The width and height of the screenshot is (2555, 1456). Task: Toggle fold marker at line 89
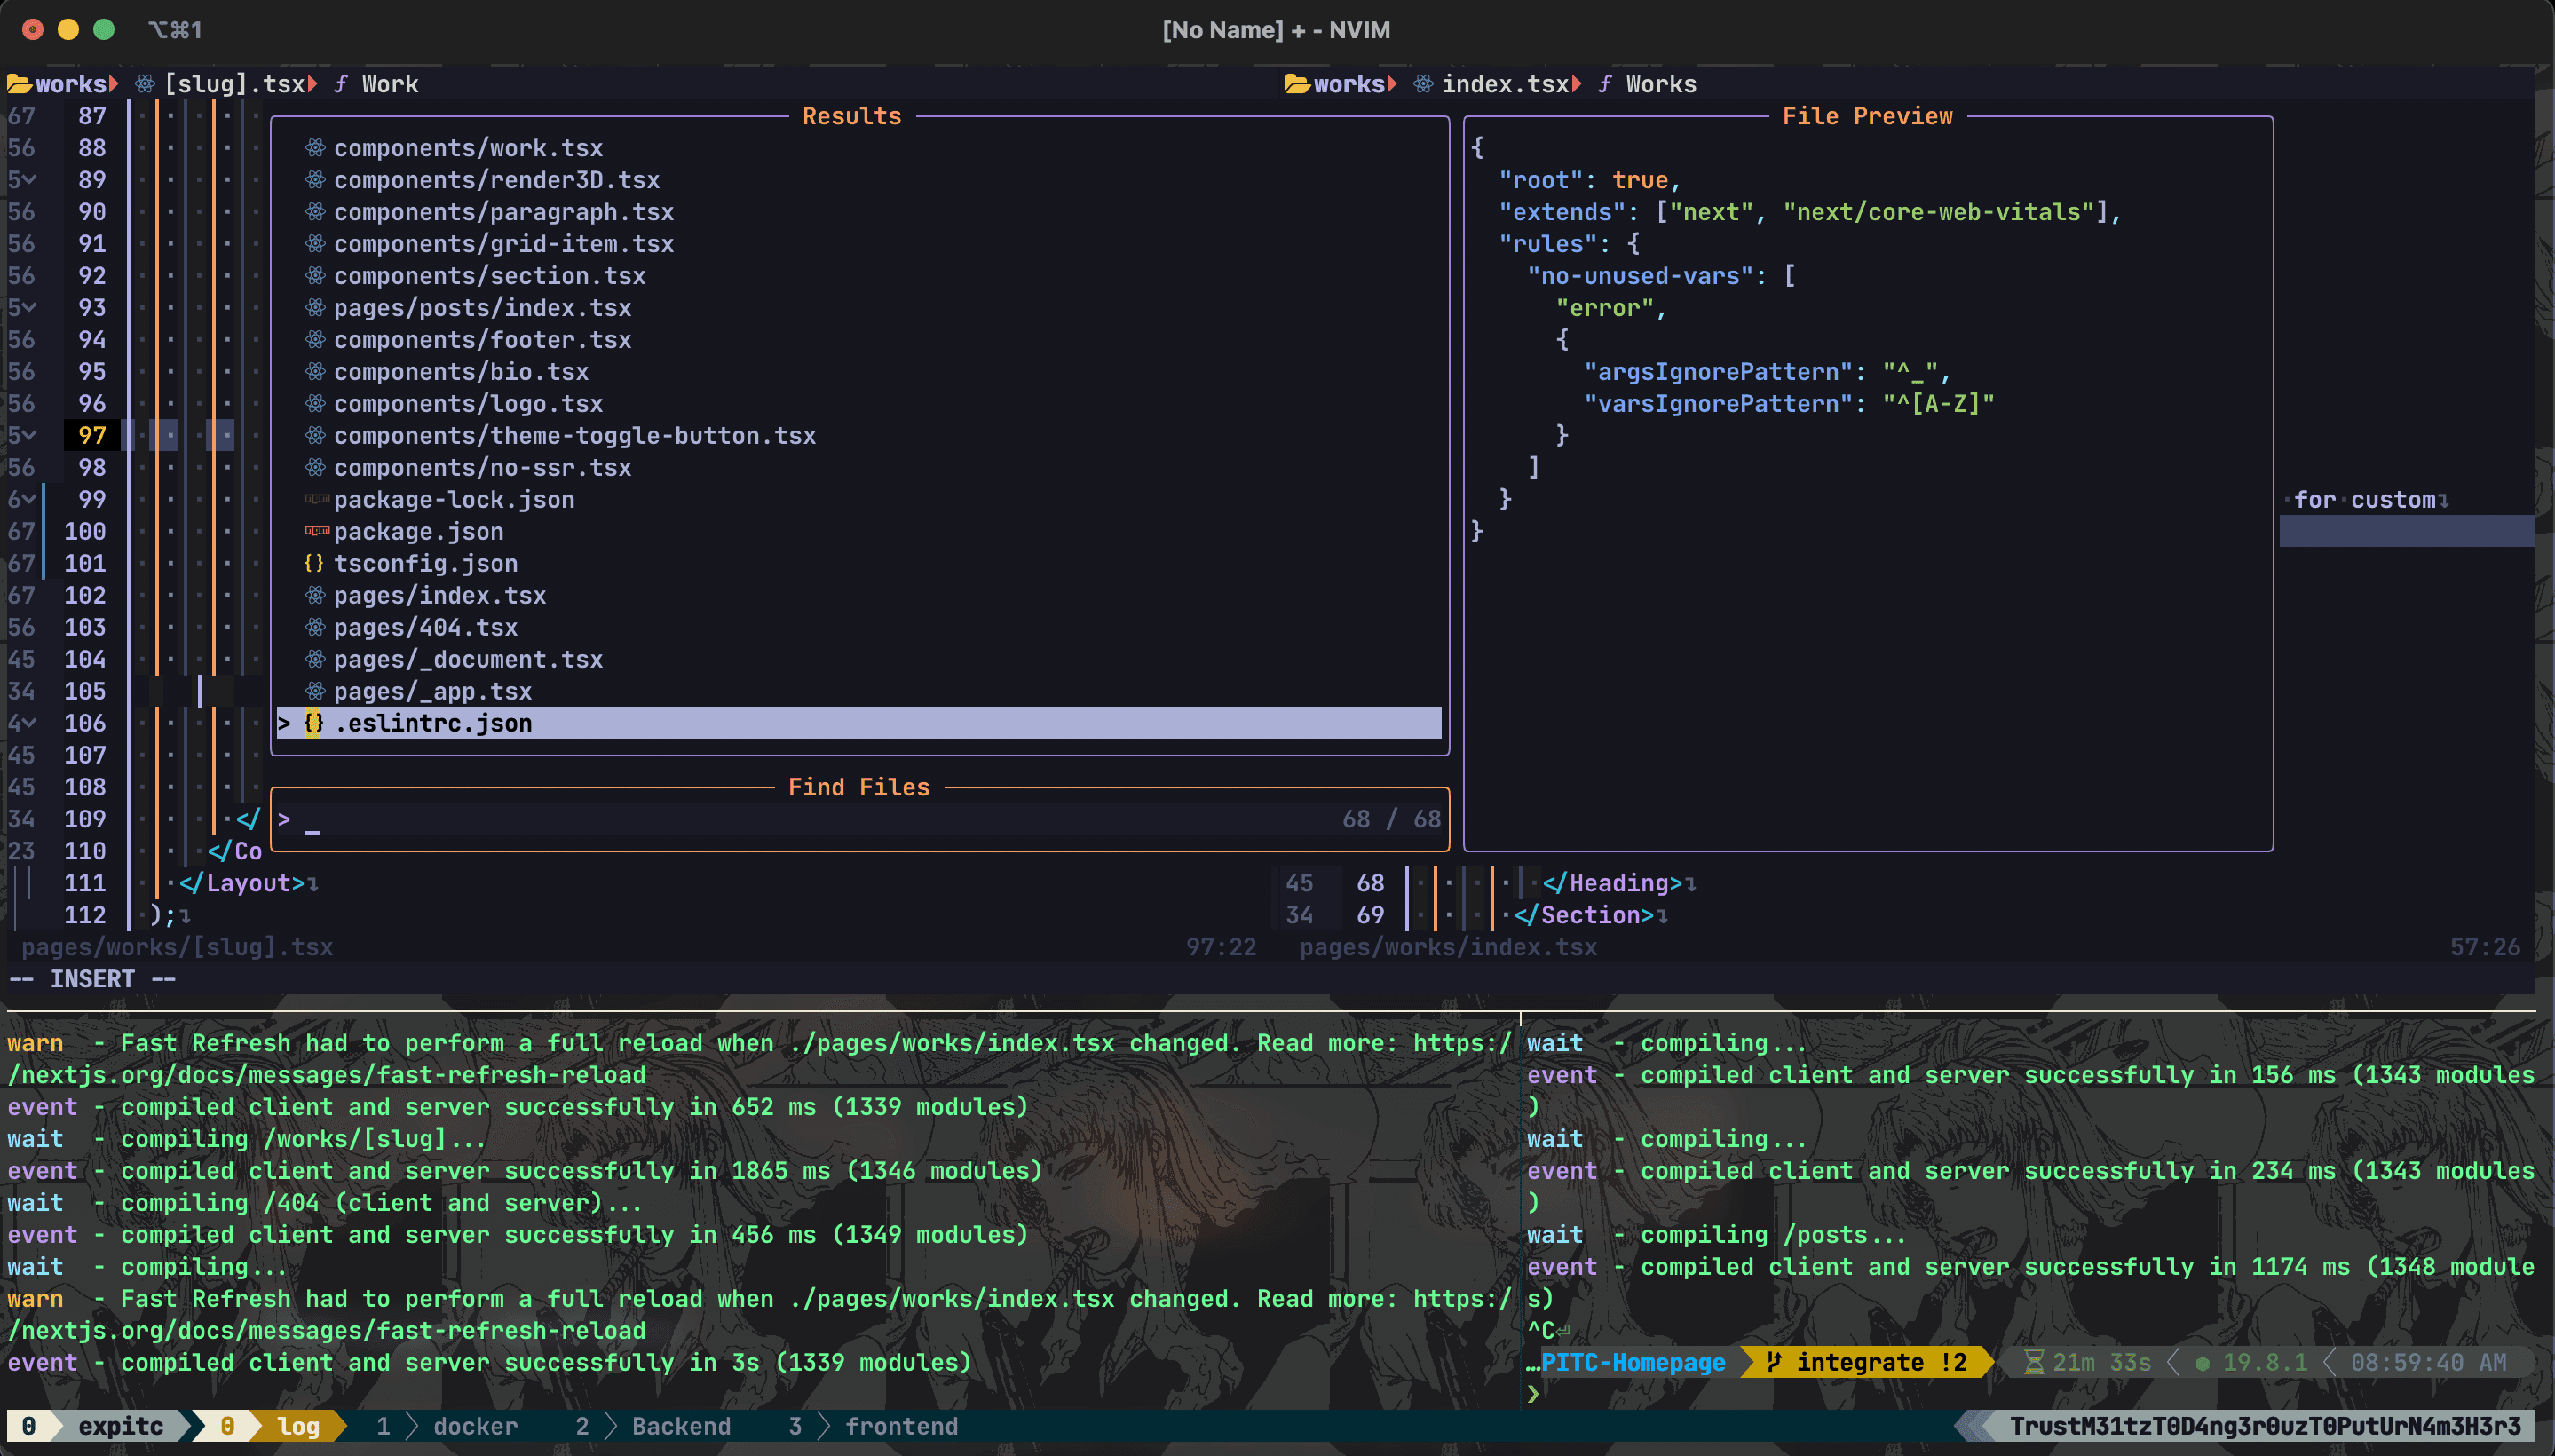pyautogui.click(x=29, y=180)
